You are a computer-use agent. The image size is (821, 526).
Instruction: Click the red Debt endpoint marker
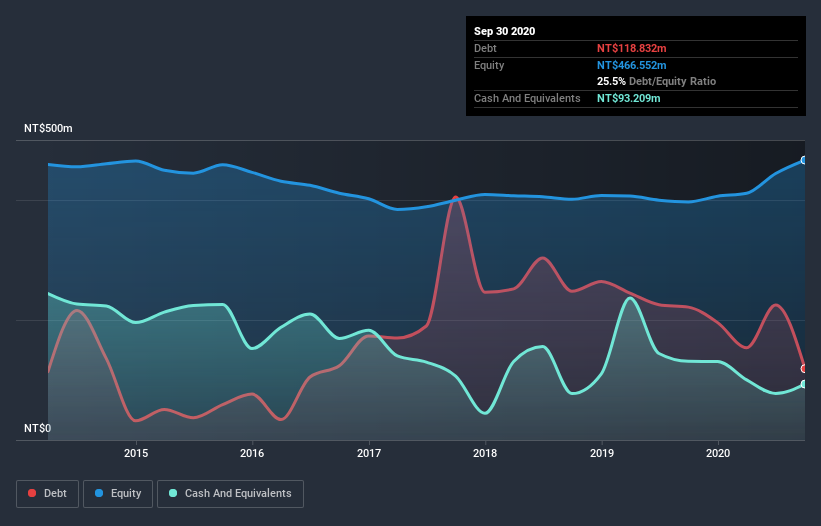coord(804,368)
